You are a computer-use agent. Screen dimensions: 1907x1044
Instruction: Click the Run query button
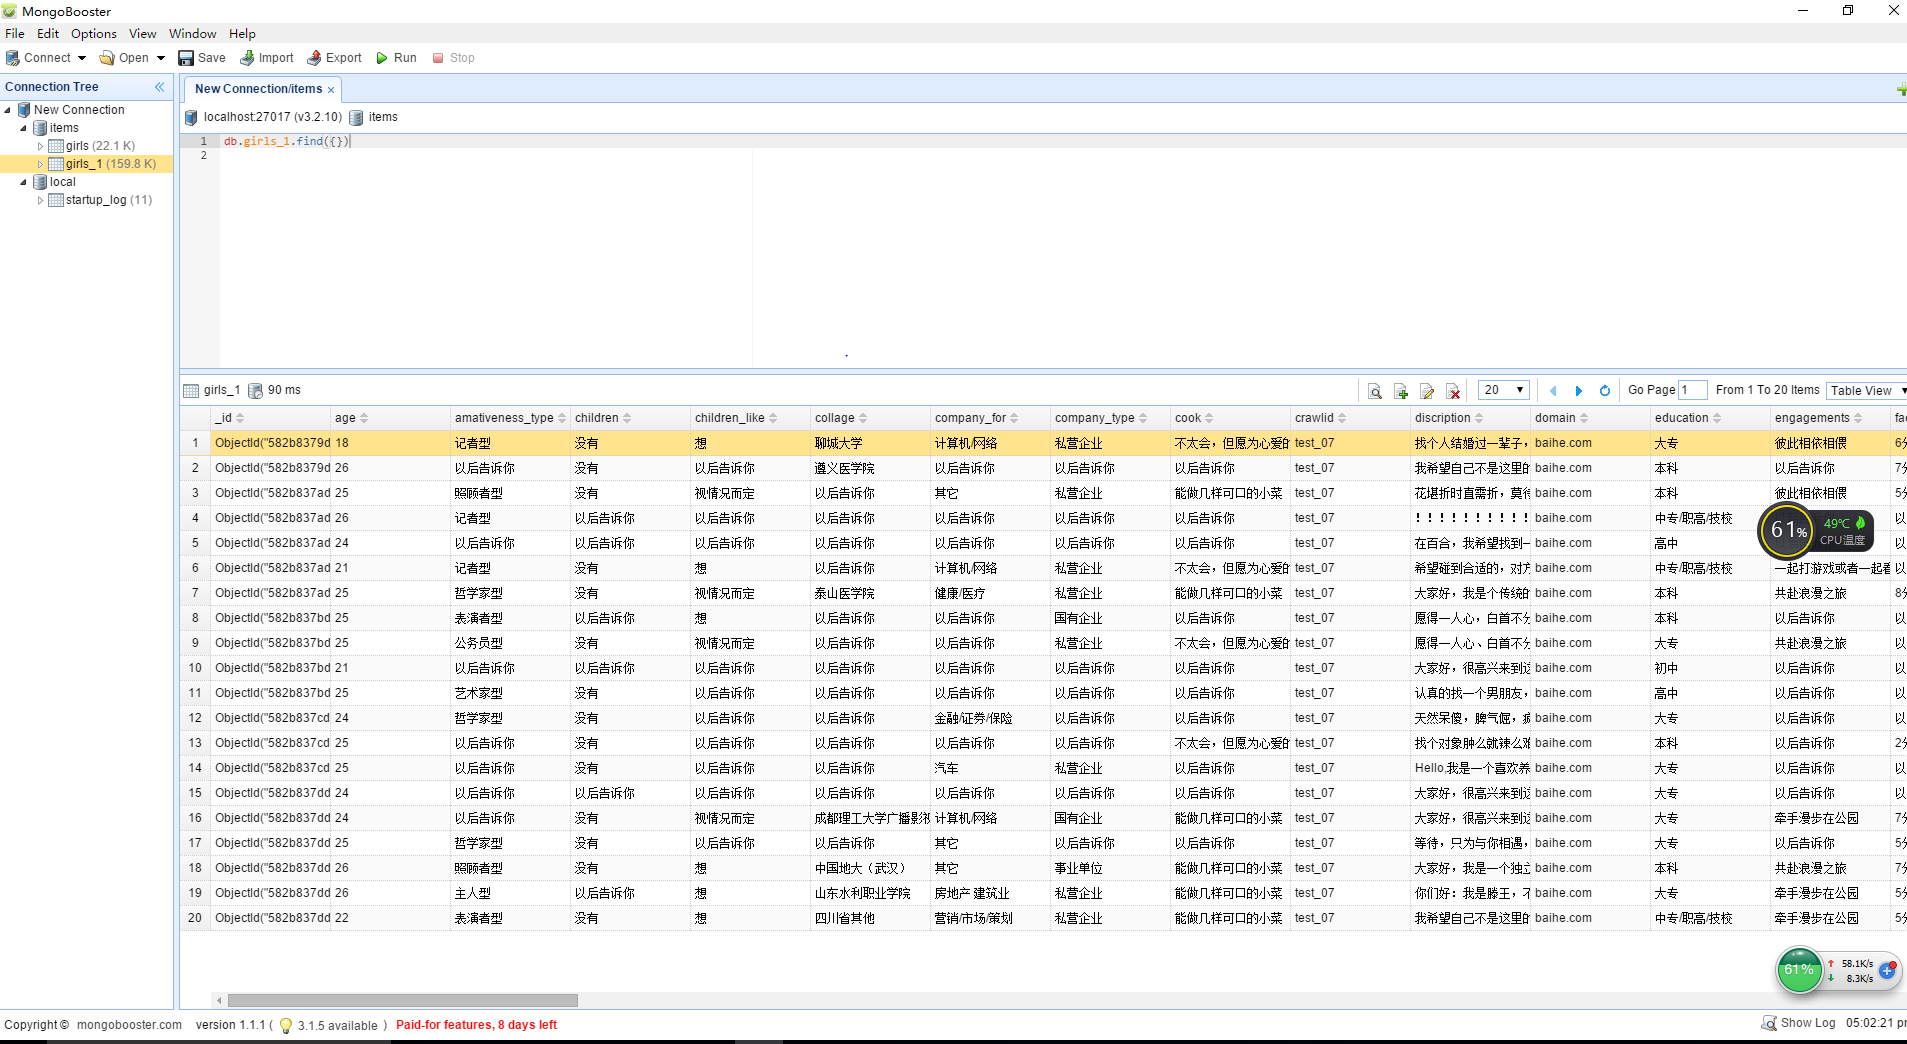(396, 58)
